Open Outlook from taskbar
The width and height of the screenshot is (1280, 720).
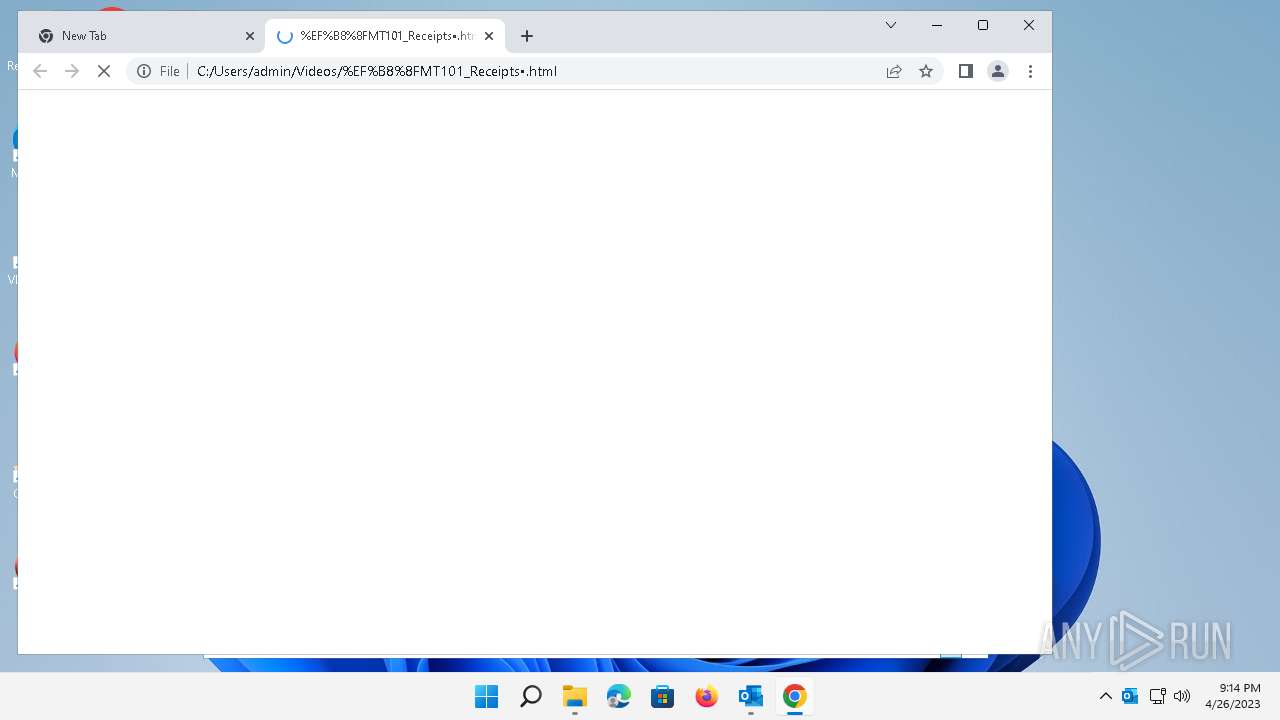(751, 696)
